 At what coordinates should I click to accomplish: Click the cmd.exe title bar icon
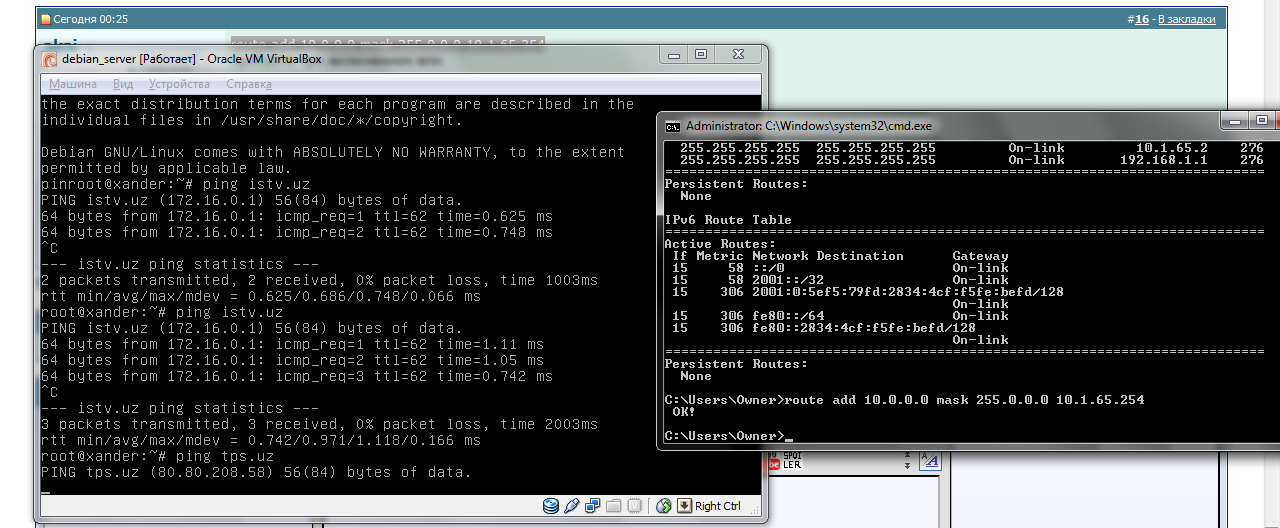click(674, 126)
